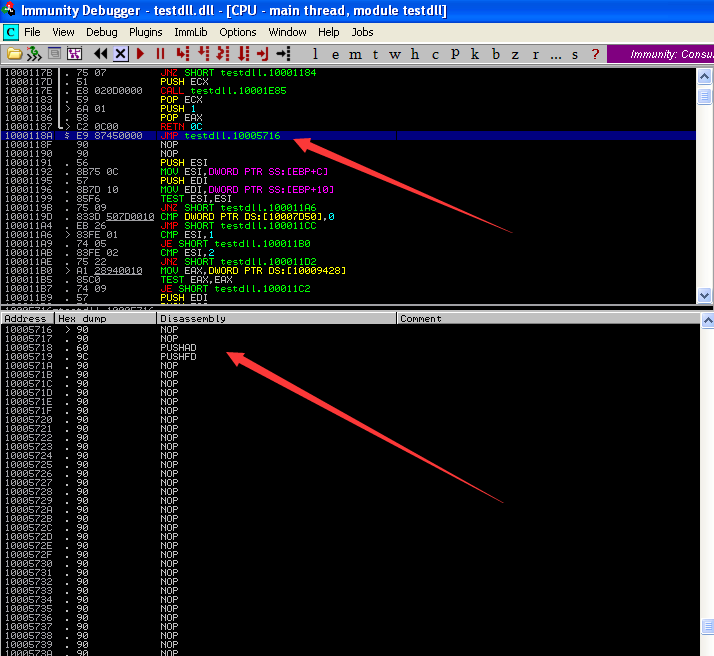This screenshot has width=714, height=656.
Task: Click the red question mark help icon
Action: [x=596, y=54]
